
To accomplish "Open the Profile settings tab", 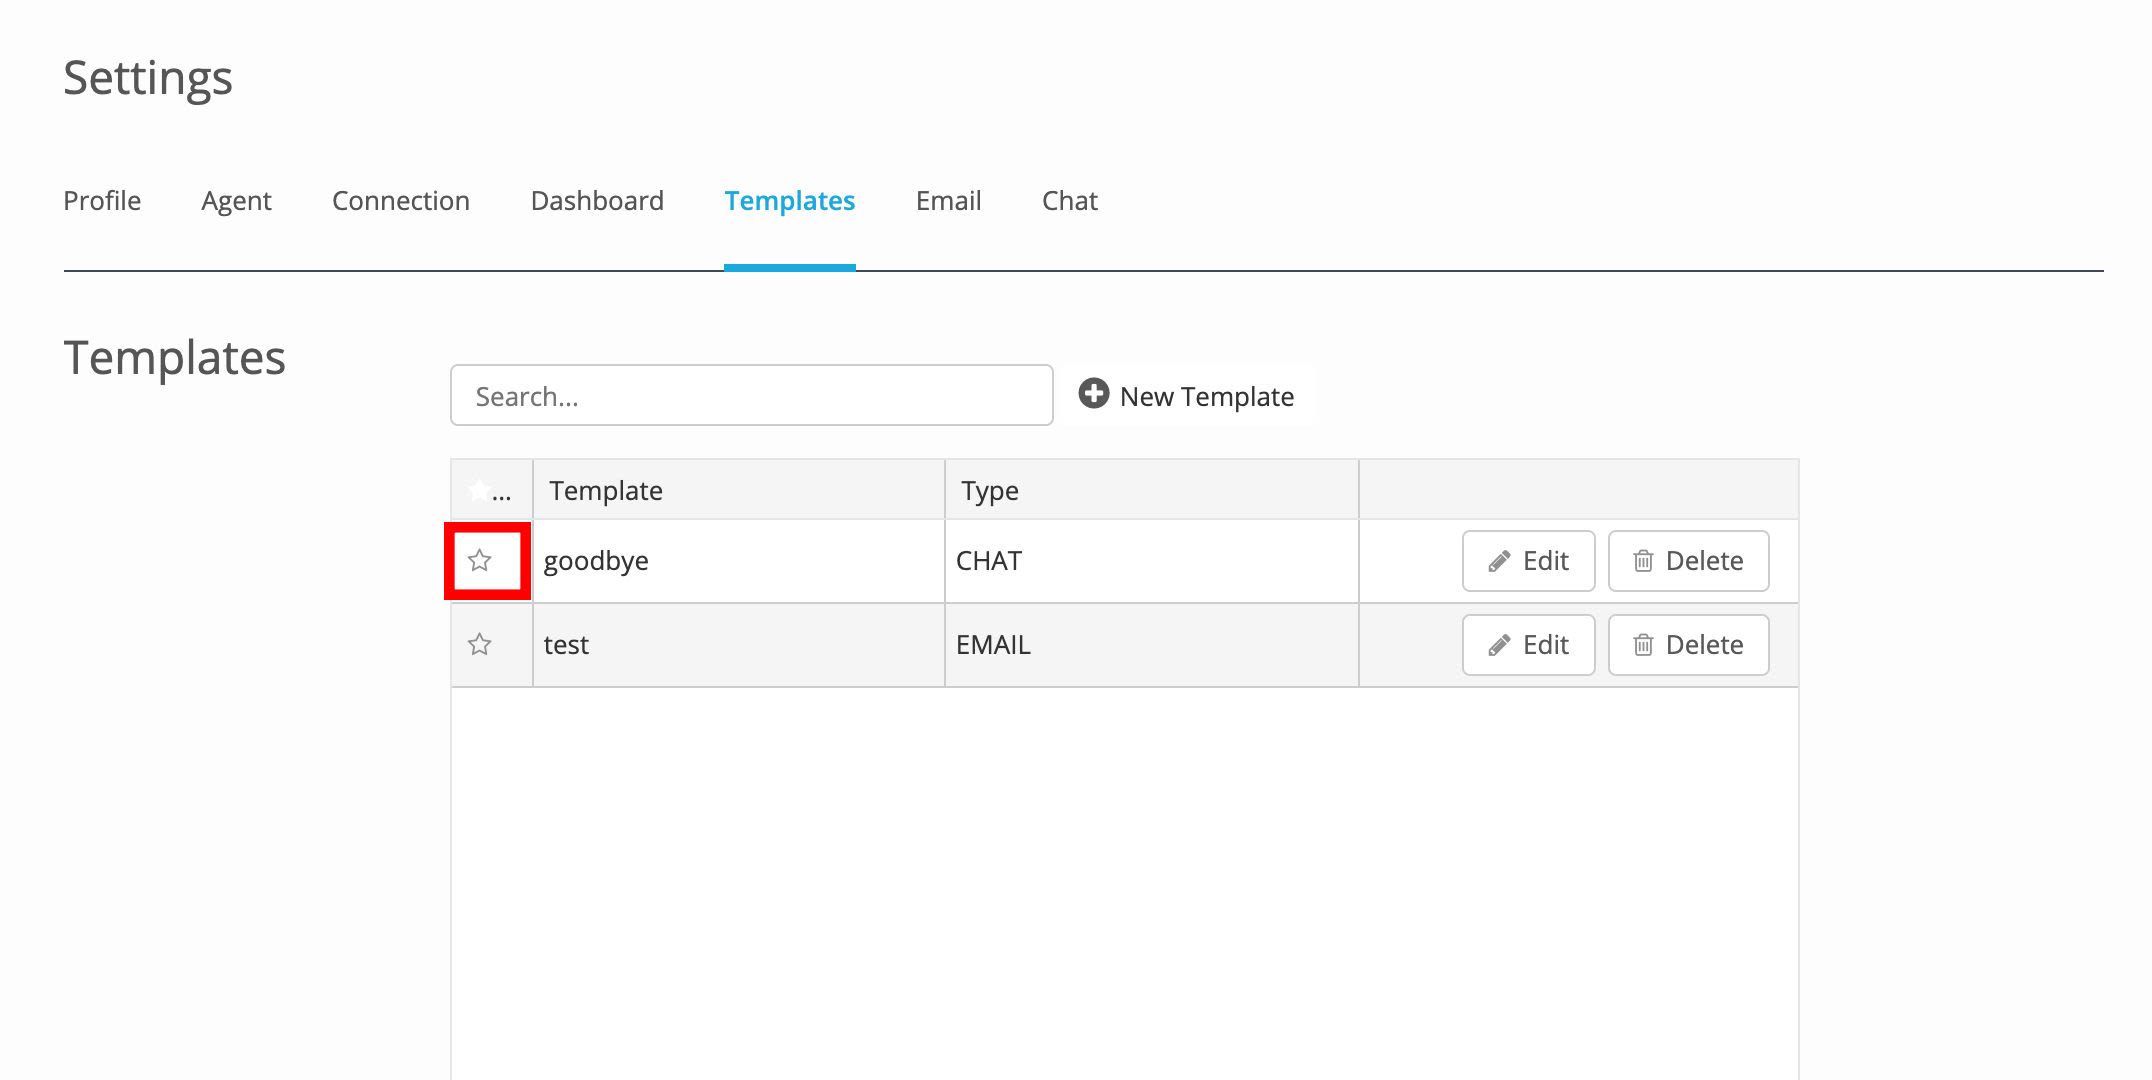I will pos(102,201).
